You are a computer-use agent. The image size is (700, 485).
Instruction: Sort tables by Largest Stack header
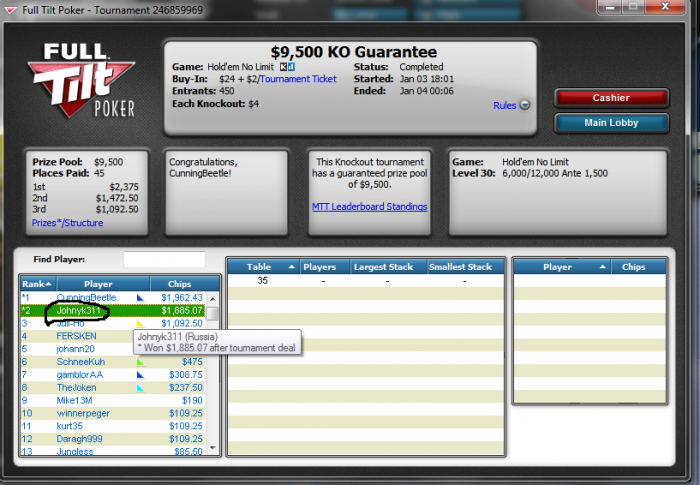coord(388,267)
